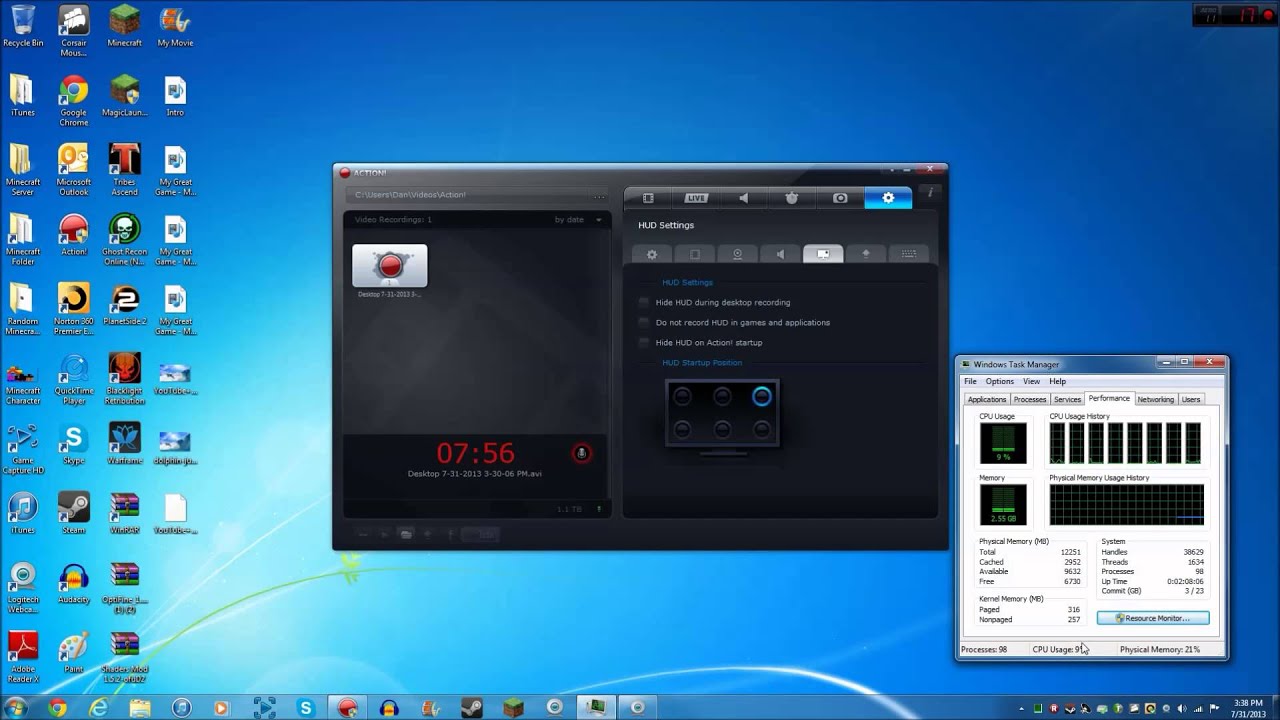Select the Desktop 7-31-2013 recording thumbnail
The height and width of the screenshot is (720, 1280).
pos(389,266)
